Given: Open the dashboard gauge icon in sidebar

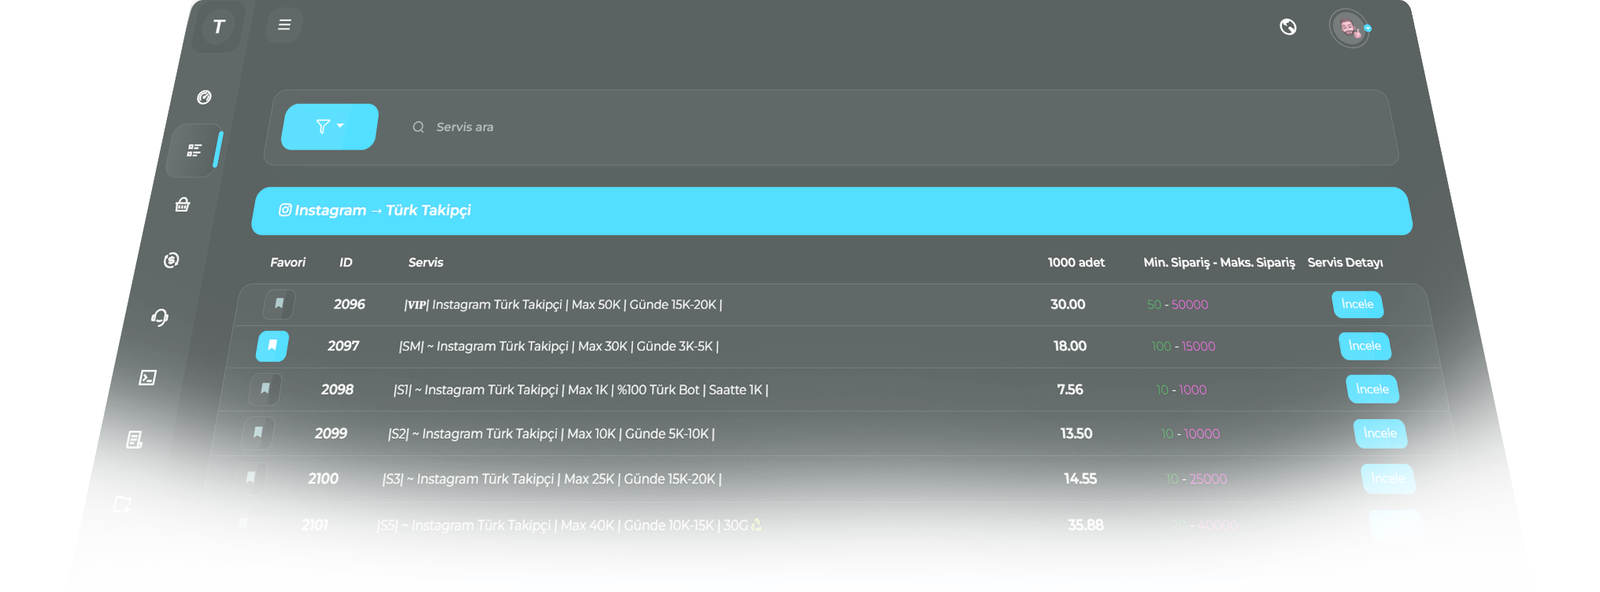Looking at the screenshot, I should 204,97.
